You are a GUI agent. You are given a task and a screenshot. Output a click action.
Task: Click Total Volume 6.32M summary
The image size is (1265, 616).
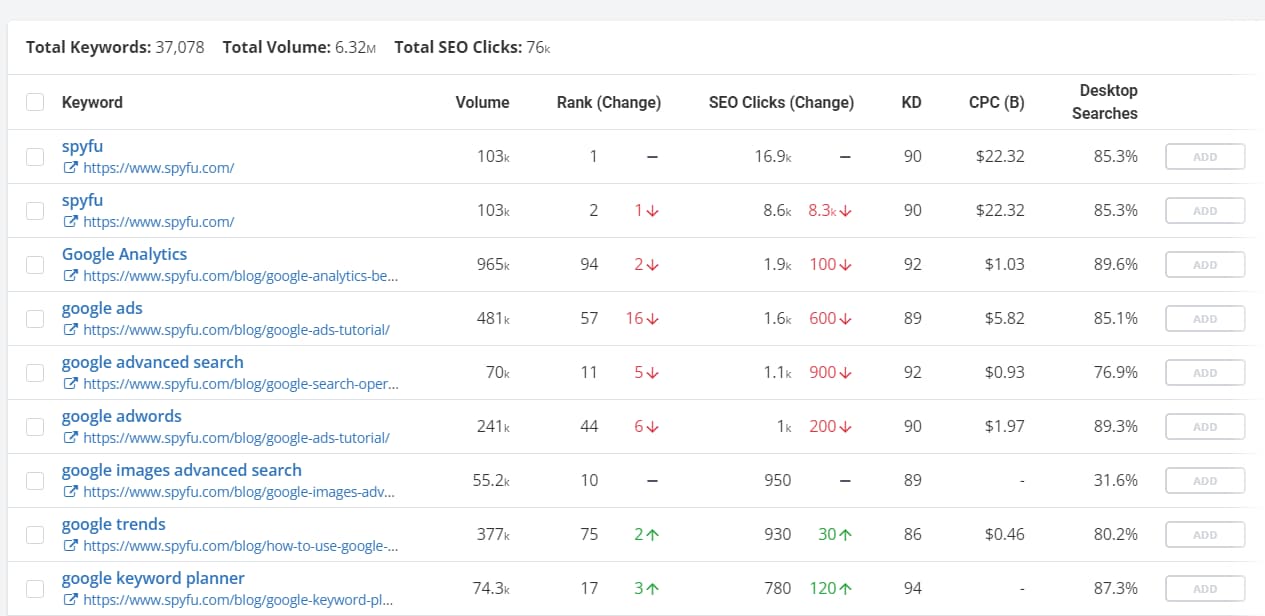(x=299, y=47)
